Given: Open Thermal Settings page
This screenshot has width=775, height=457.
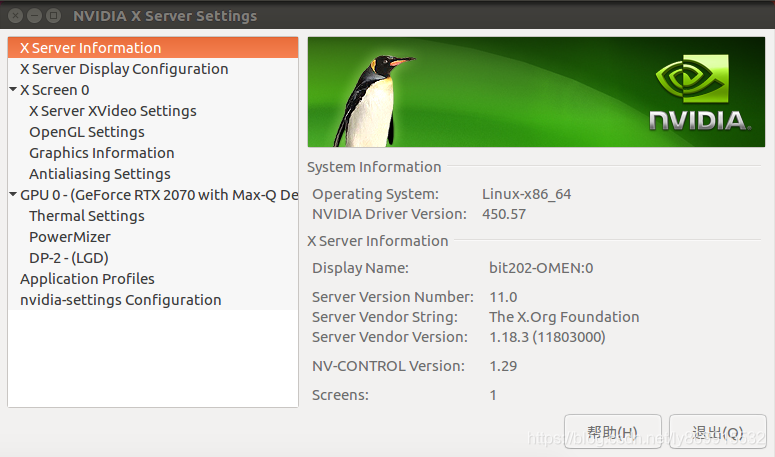Looking at the screenshot, I should pos(87,216).
